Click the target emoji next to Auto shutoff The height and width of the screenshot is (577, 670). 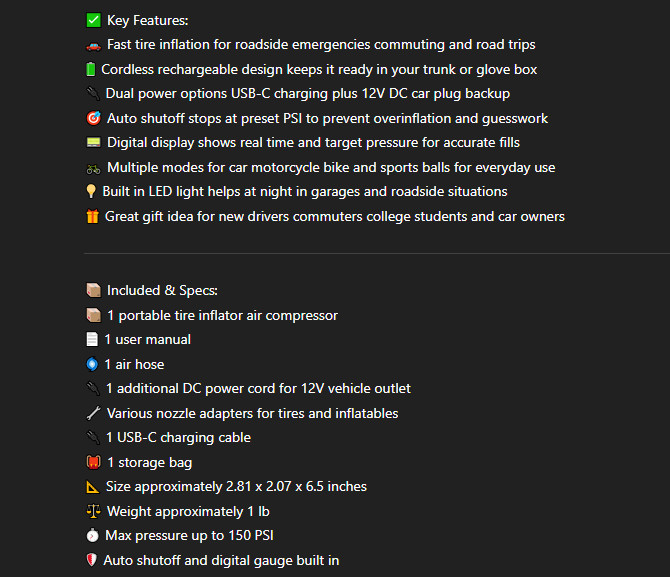tap(94, 118)
